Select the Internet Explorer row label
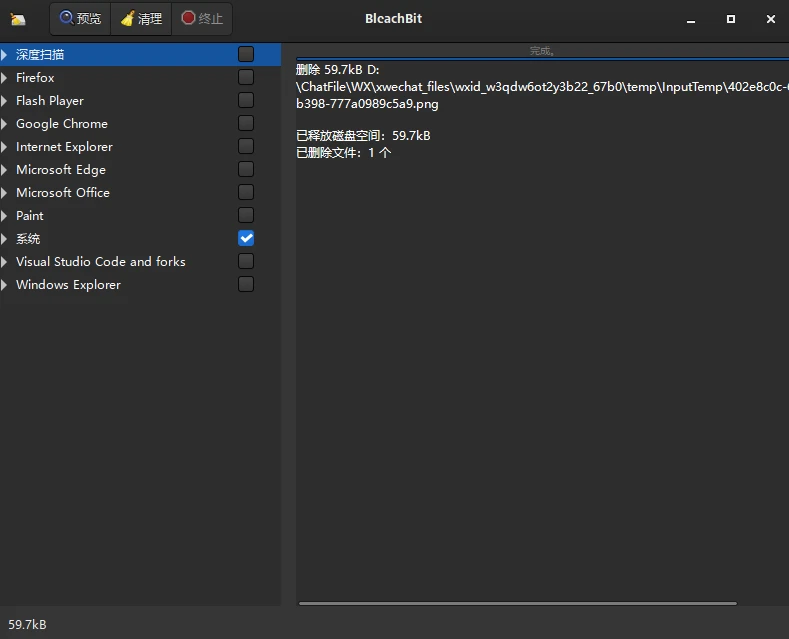 click(x=64, y=147)
